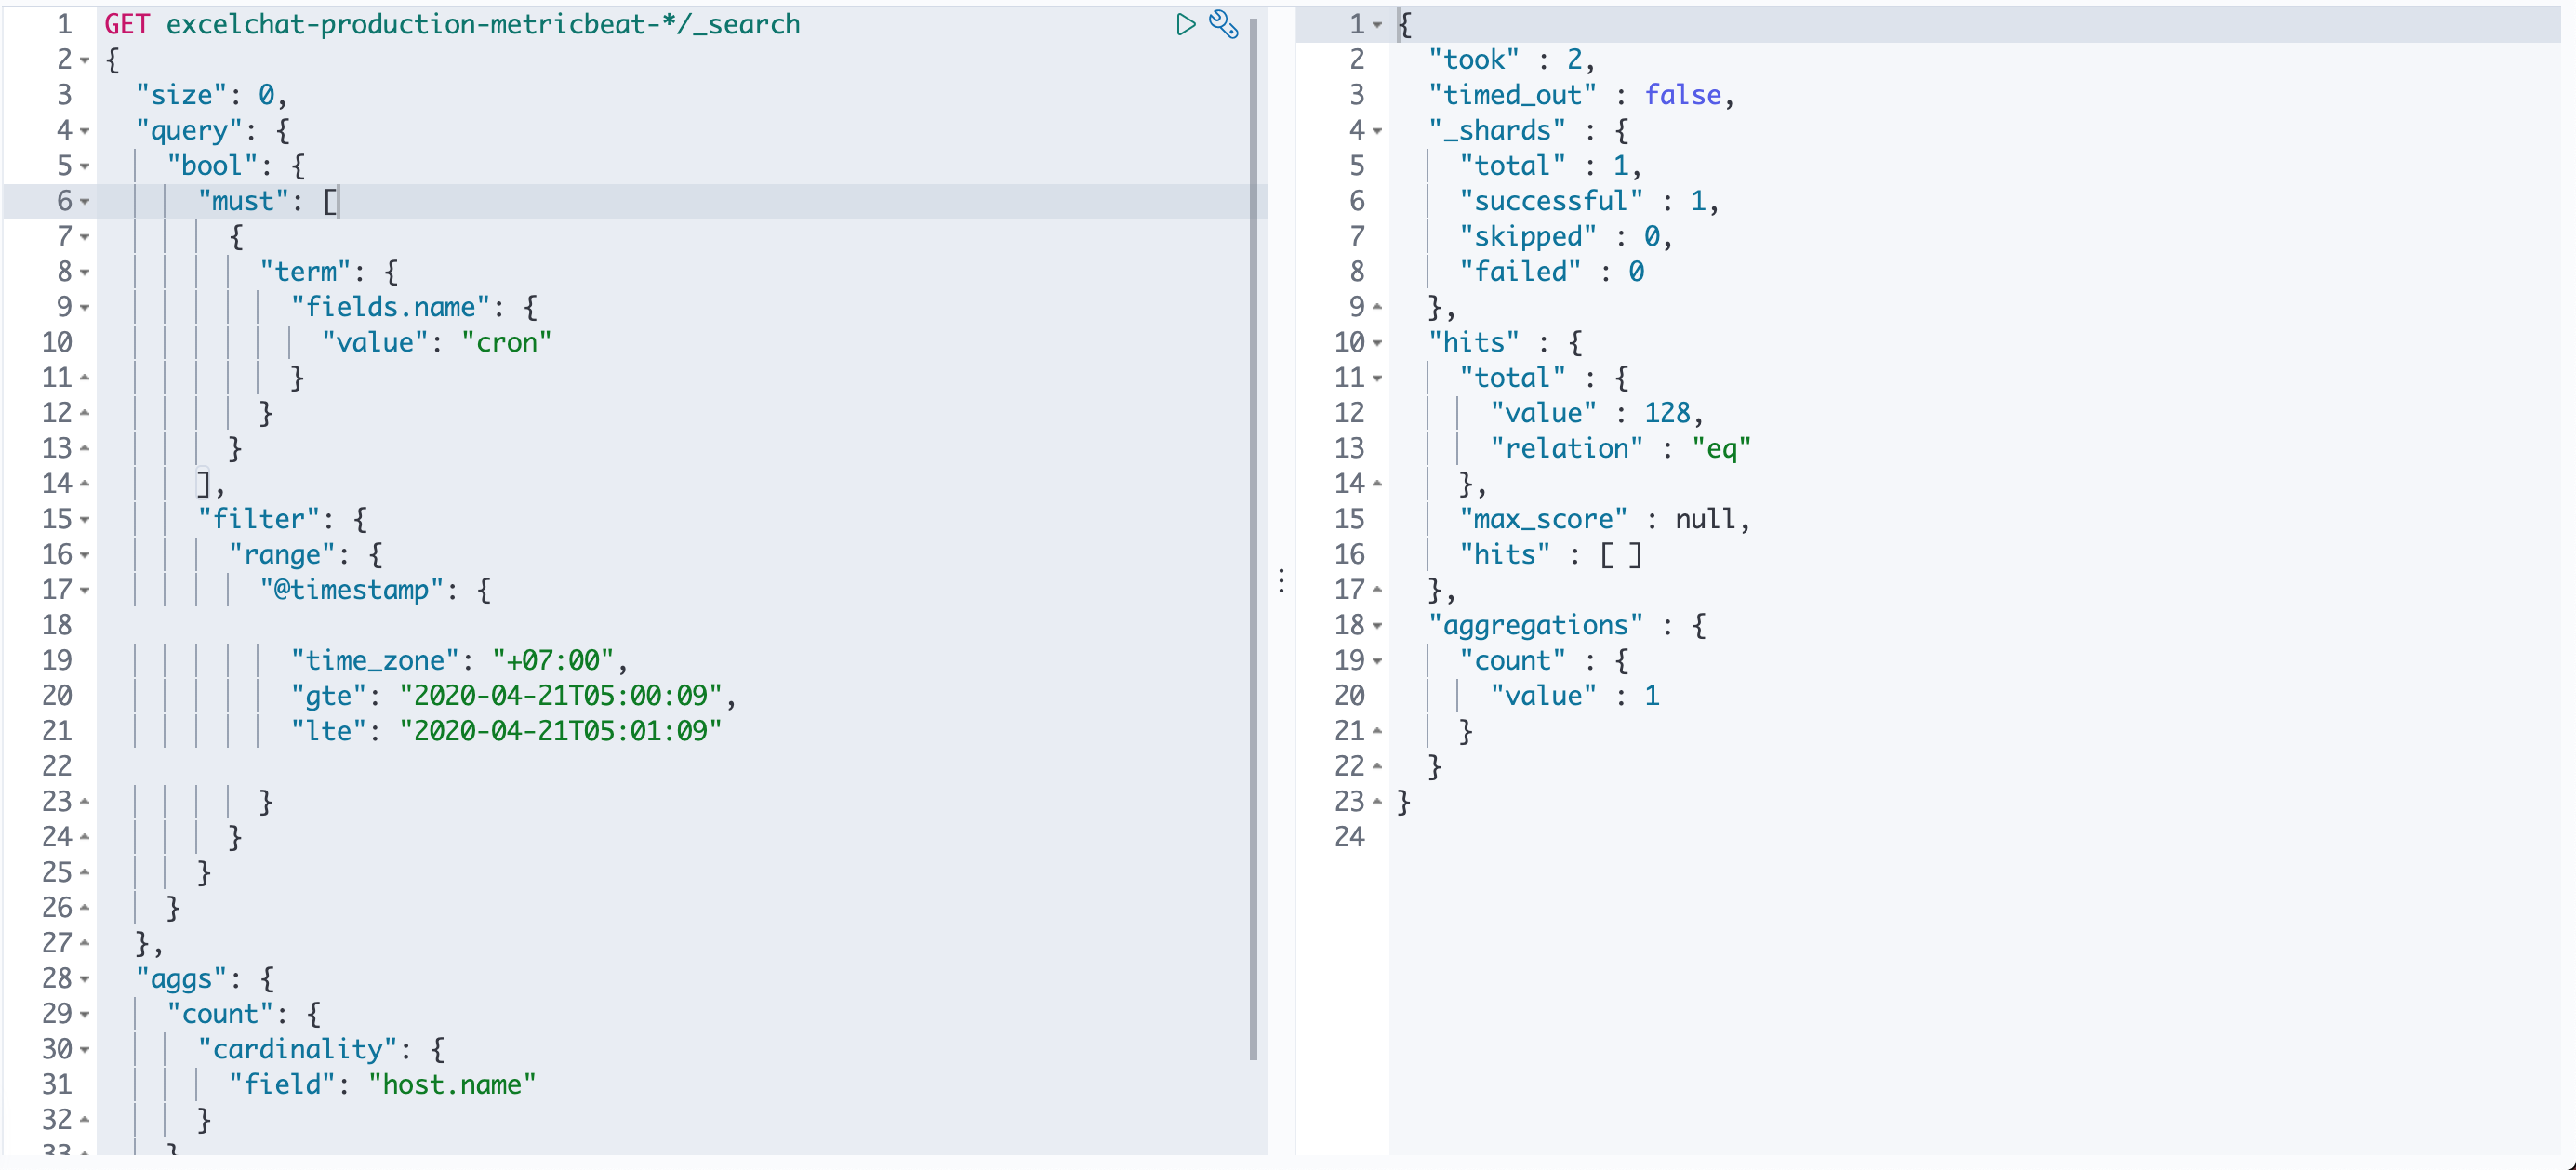The image size is (2576, 1170).
Task: Open the wrench settings icon
Action: click(x=1224, y=24)
